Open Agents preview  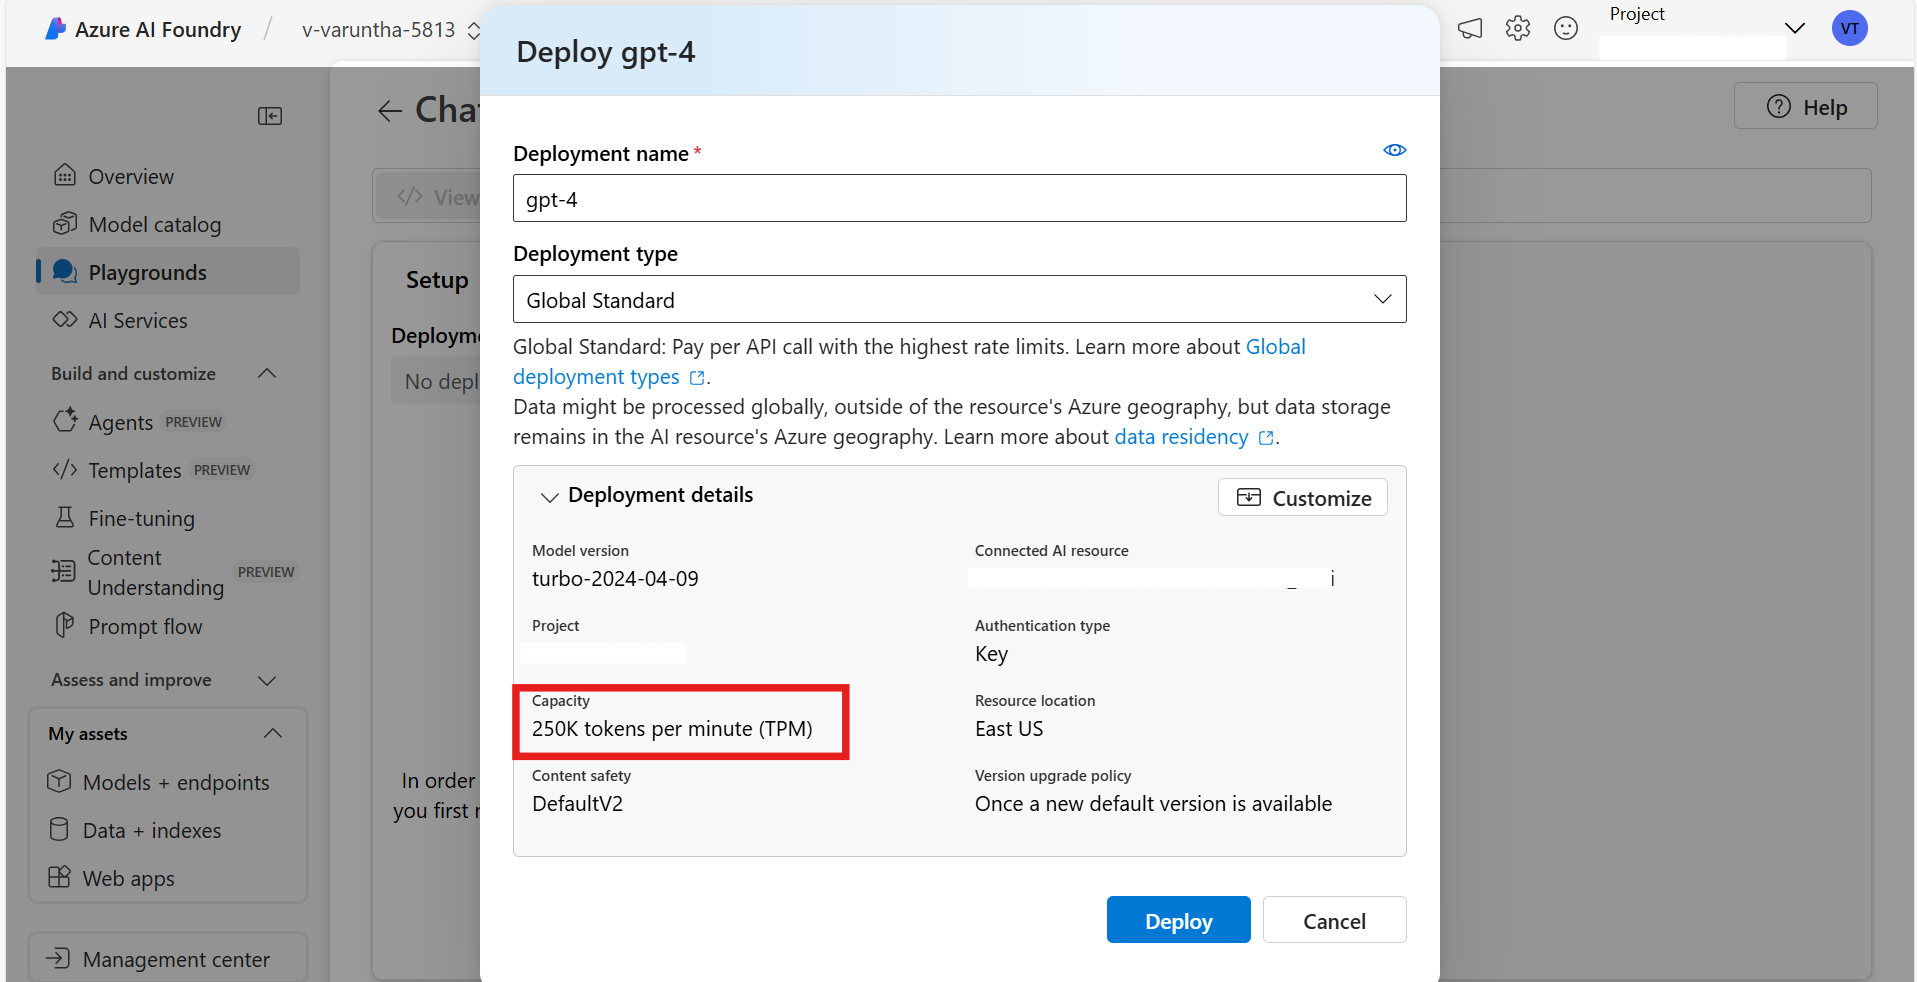[120, 421]
